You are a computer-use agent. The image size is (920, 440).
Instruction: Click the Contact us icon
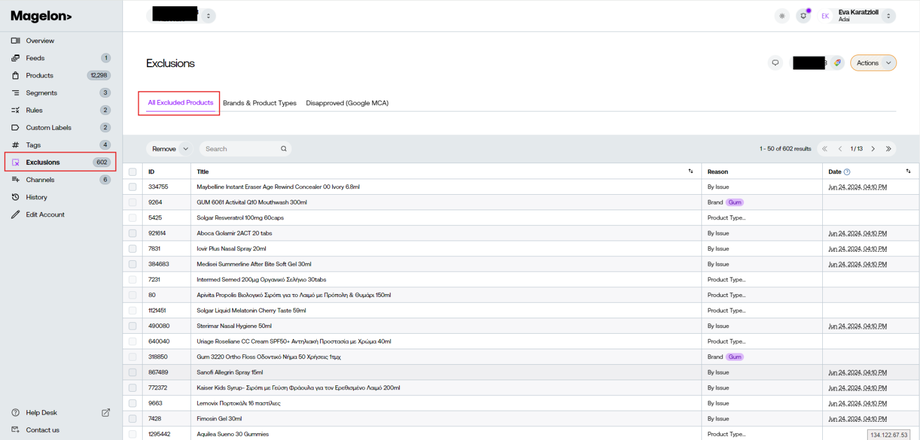[16, 430]
